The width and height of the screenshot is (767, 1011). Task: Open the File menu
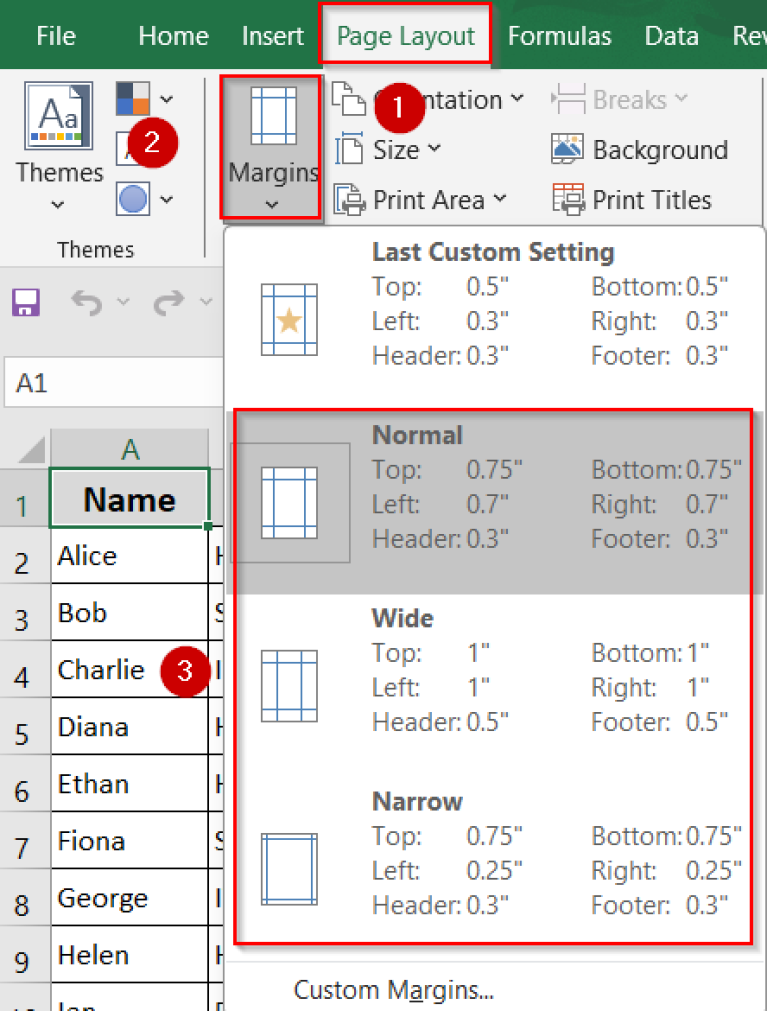(x=55, y=35)
